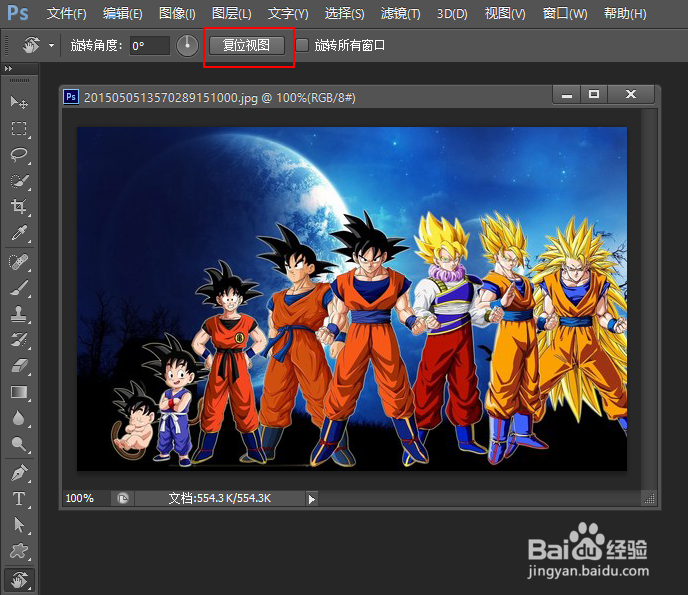Maximize the document window
Screen dimensions: 688x595
click(594, 94)
